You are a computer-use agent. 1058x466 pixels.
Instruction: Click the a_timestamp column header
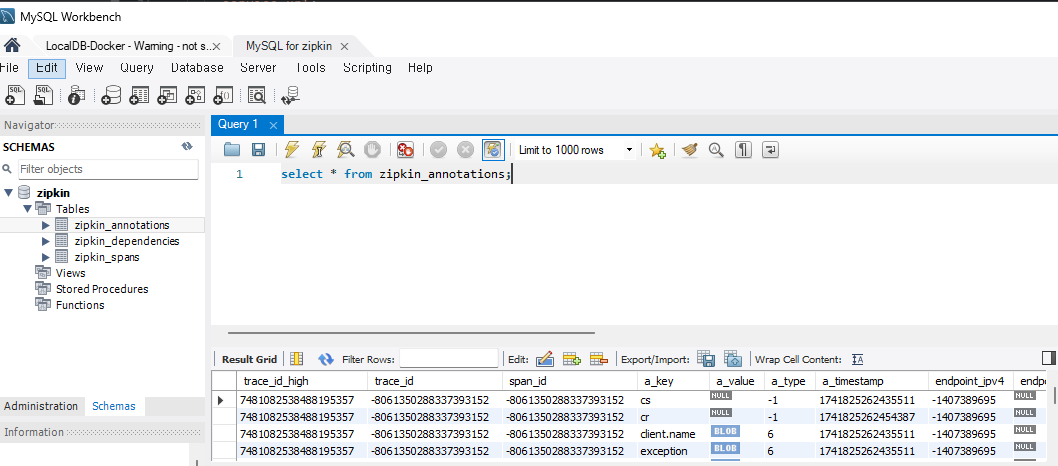(x=871, y=381)
